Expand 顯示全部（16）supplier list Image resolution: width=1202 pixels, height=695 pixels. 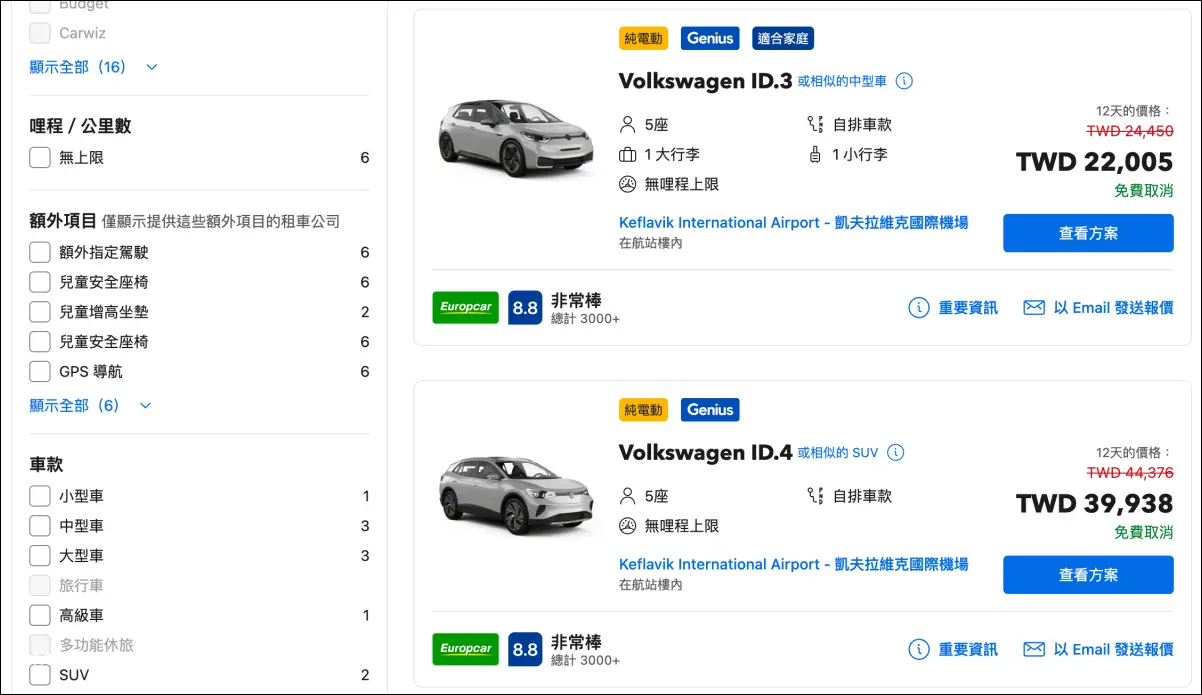93,67
